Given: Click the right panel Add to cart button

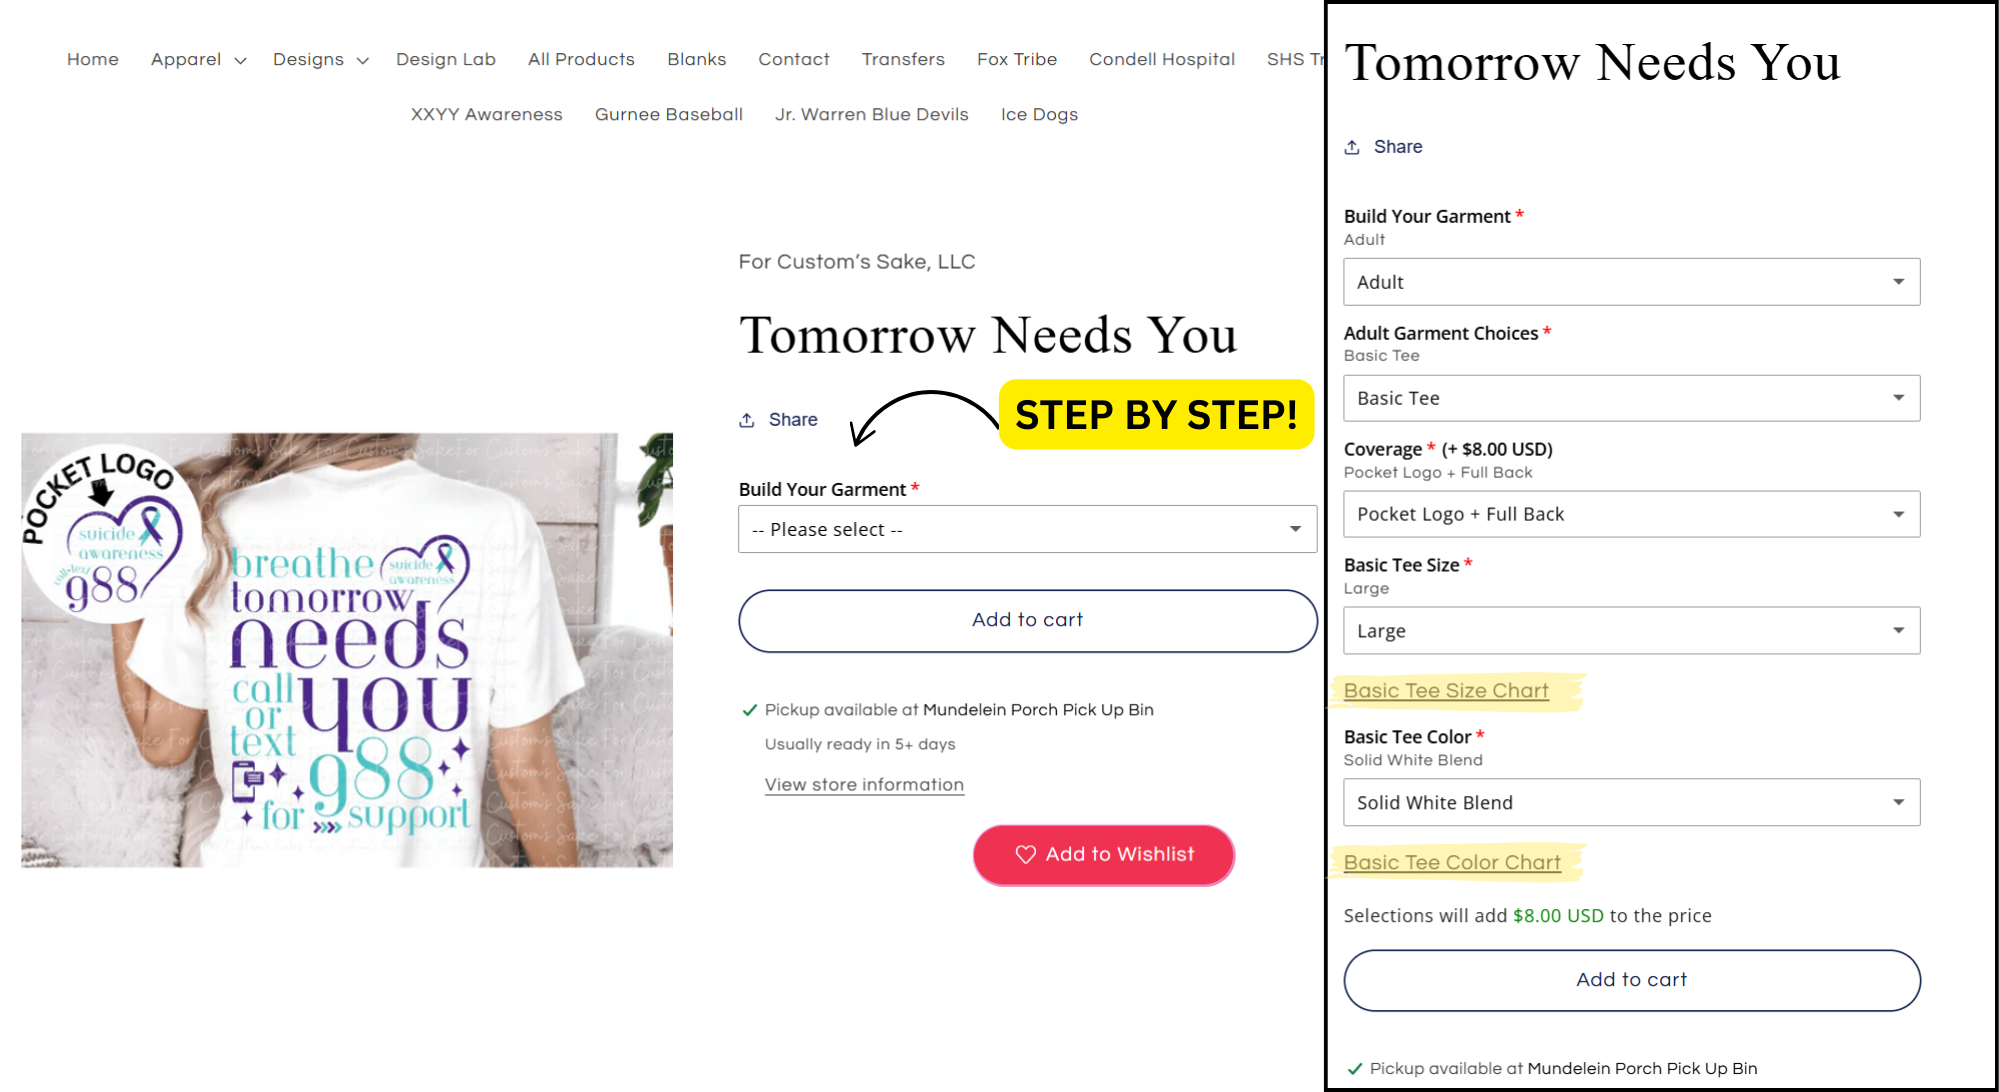Looking at the screenshot, I should click(1631, 980).
